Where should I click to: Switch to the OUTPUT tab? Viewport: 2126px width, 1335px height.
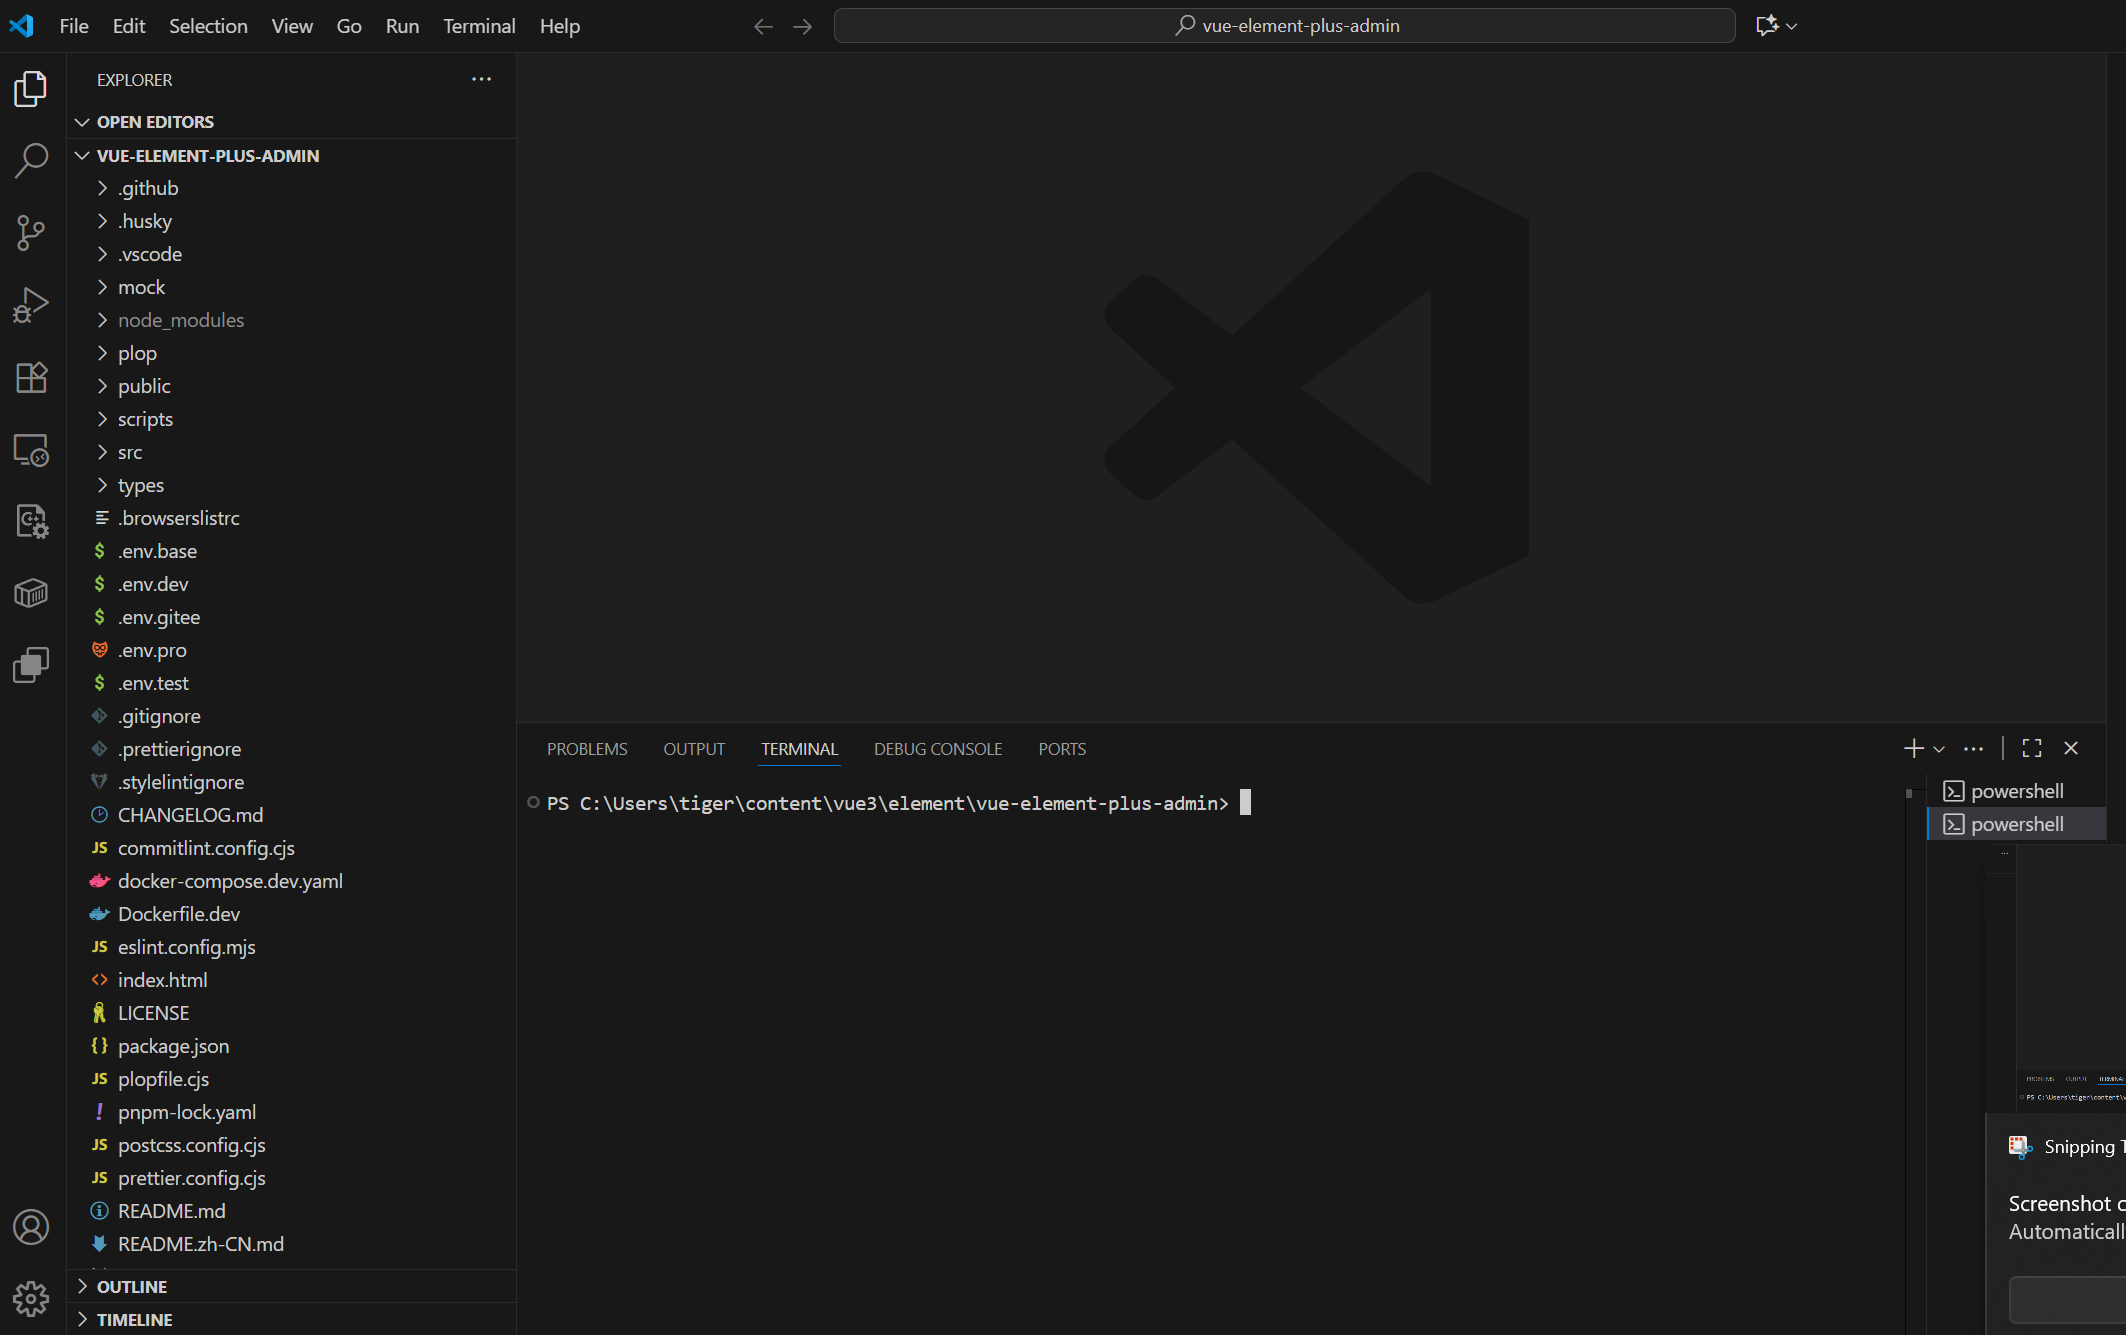point(694,749)
